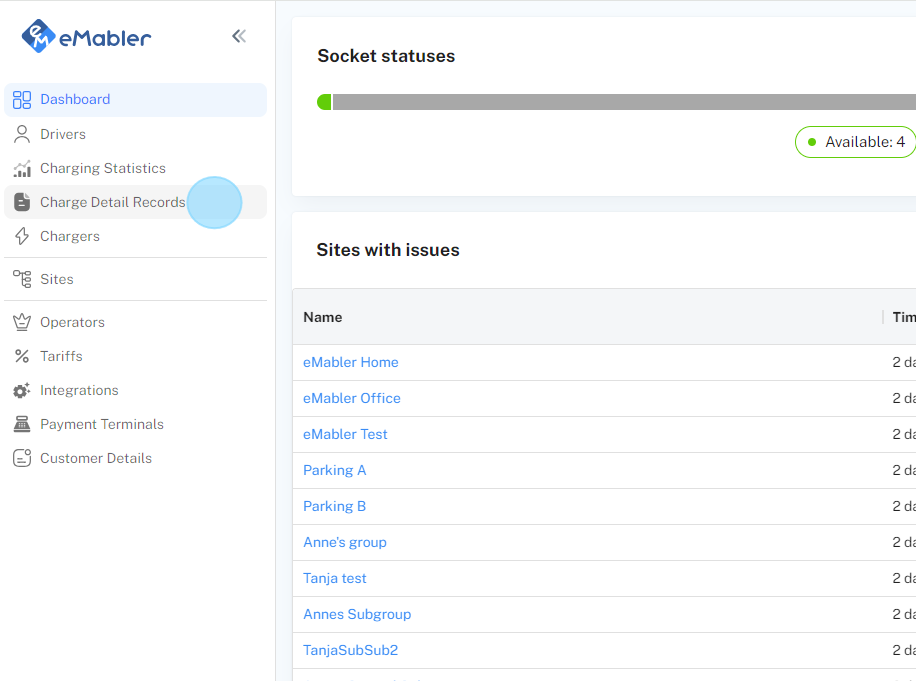Click the green segment of socket status bar

point(324,102)
